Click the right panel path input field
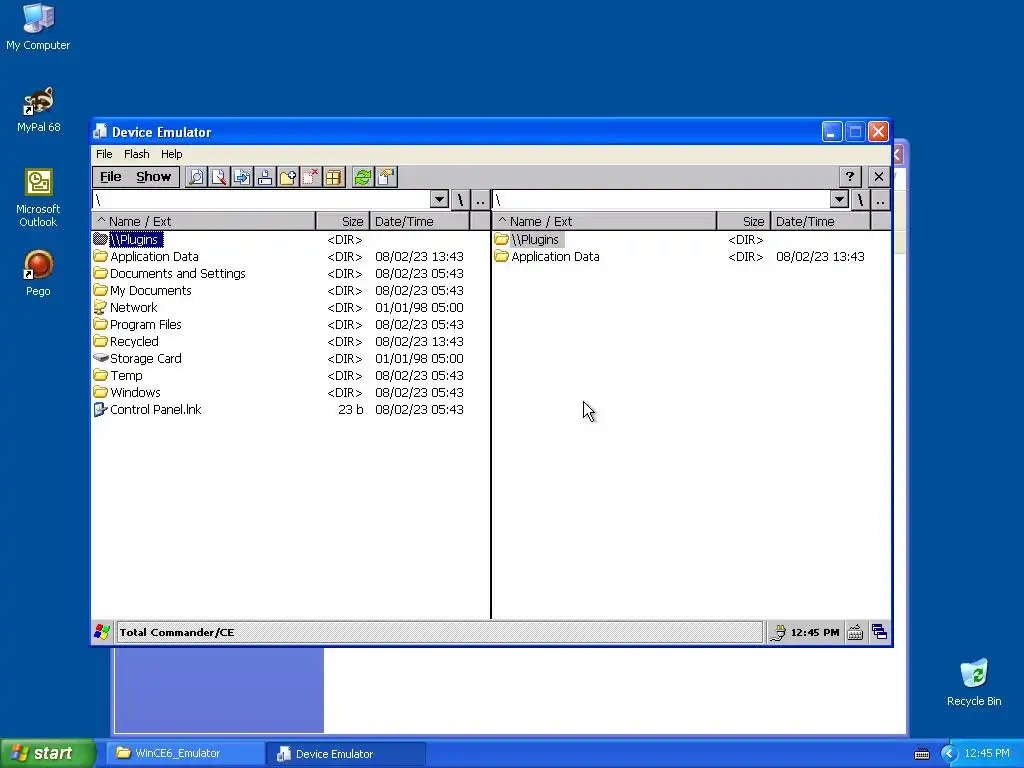The height and width of the screenshot is (768, 1024). click(x=661, y=199)
